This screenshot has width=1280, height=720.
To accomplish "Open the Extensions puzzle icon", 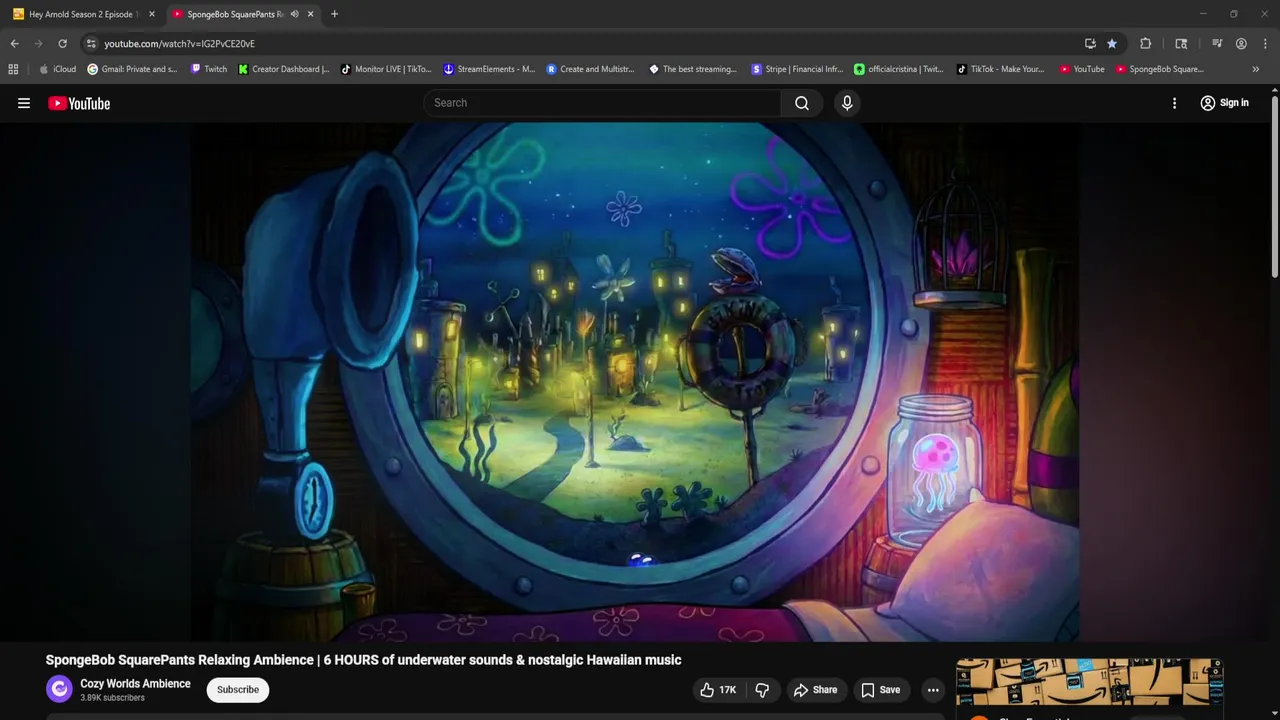I will point(1146,44).
